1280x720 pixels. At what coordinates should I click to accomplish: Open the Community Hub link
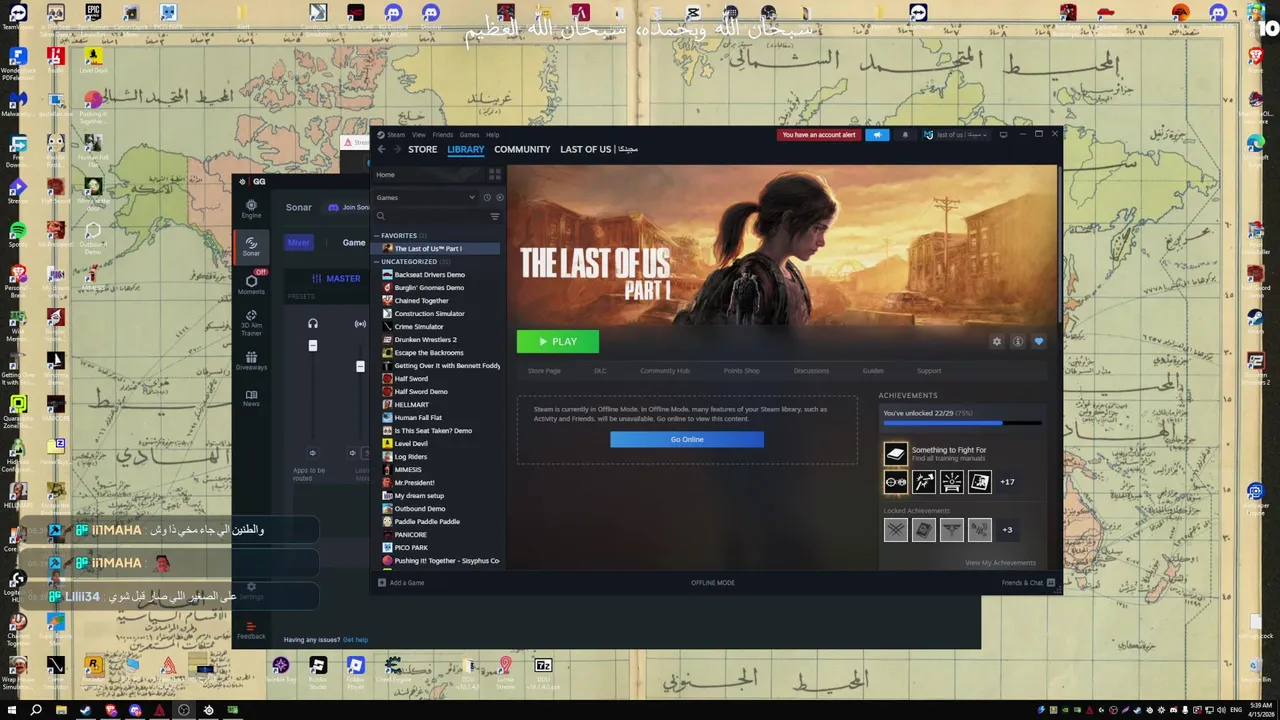tap(665, 371)
